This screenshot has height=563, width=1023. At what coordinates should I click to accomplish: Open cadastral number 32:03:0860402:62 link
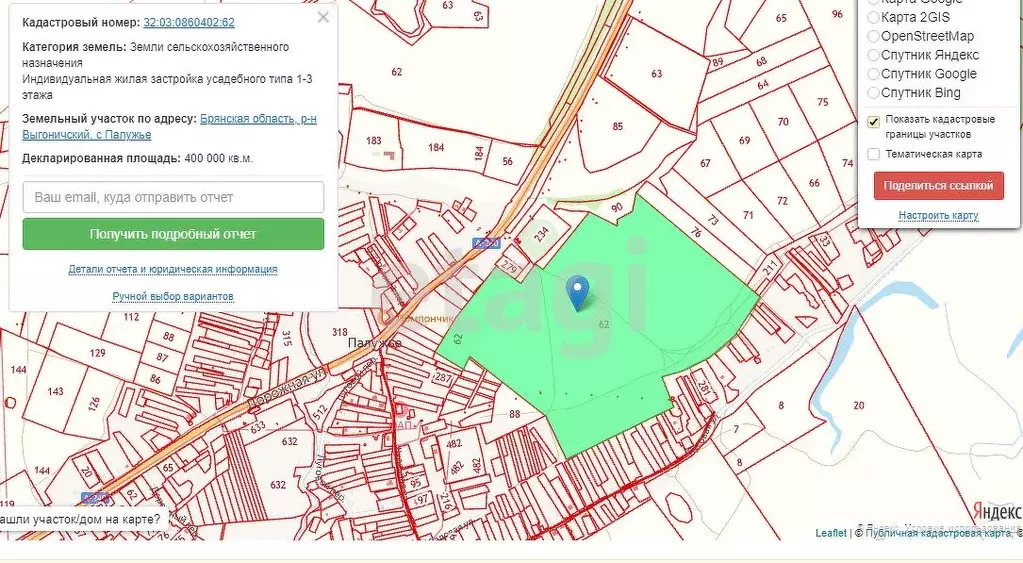[189, 22]
